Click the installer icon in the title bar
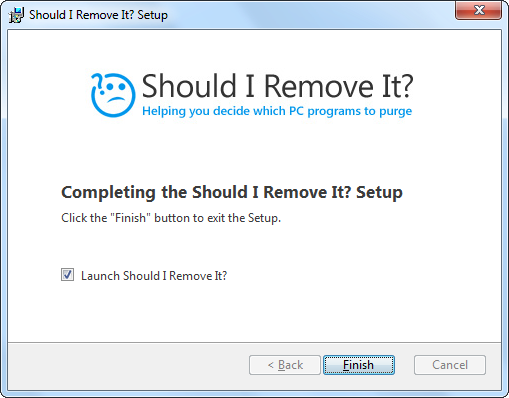 (x=16, y=15)
